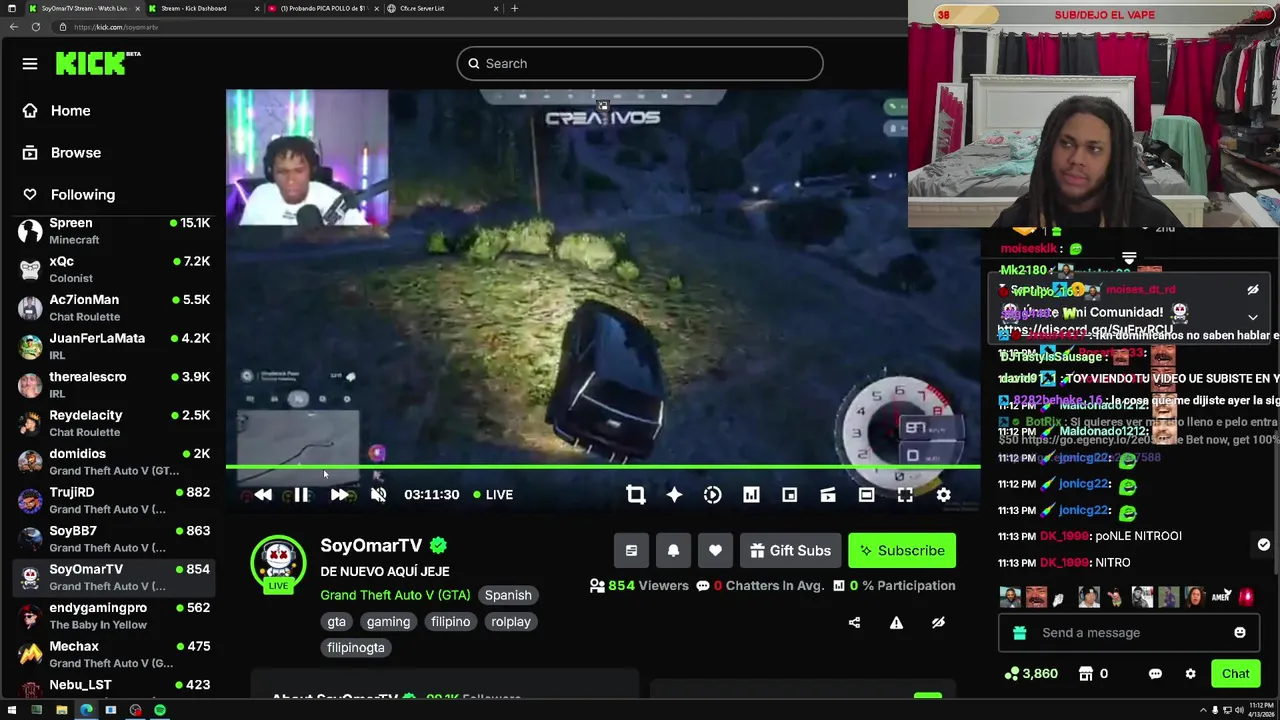Click the green stream progress bar
1280x720 pixels.
tap(603, 467)
